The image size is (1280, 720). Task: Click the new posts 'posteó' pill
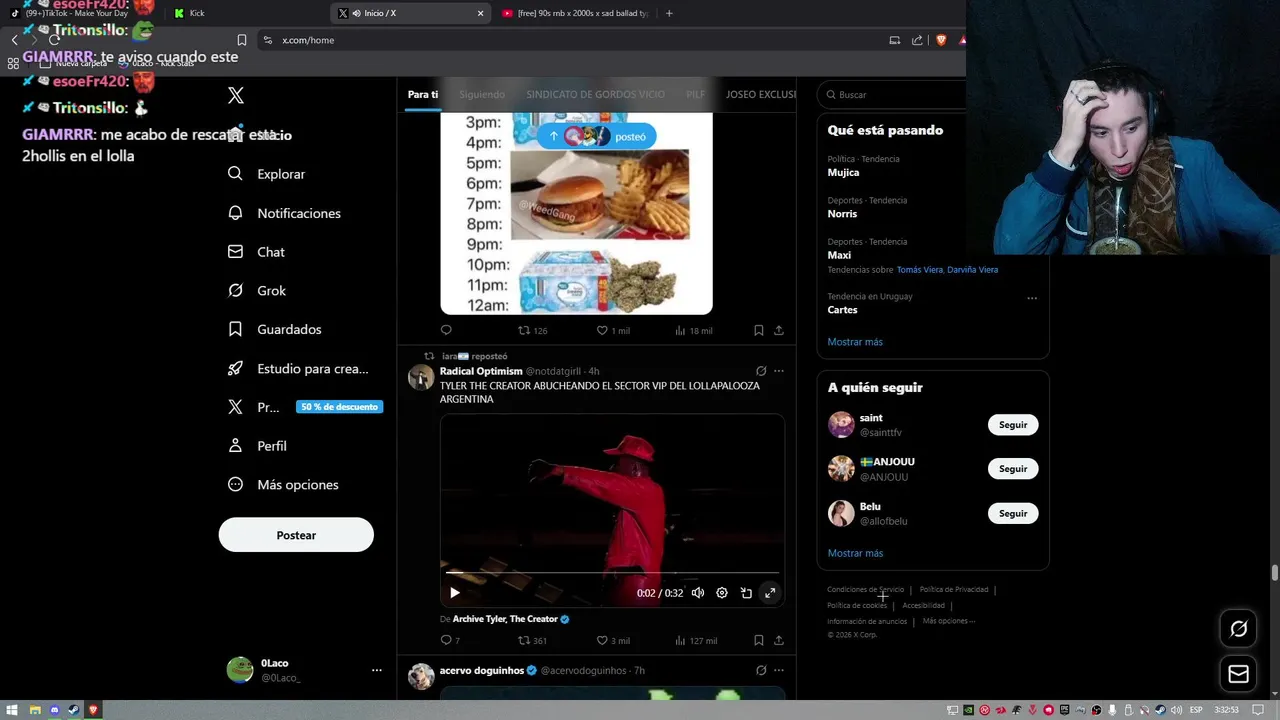(x=597, y=136)
